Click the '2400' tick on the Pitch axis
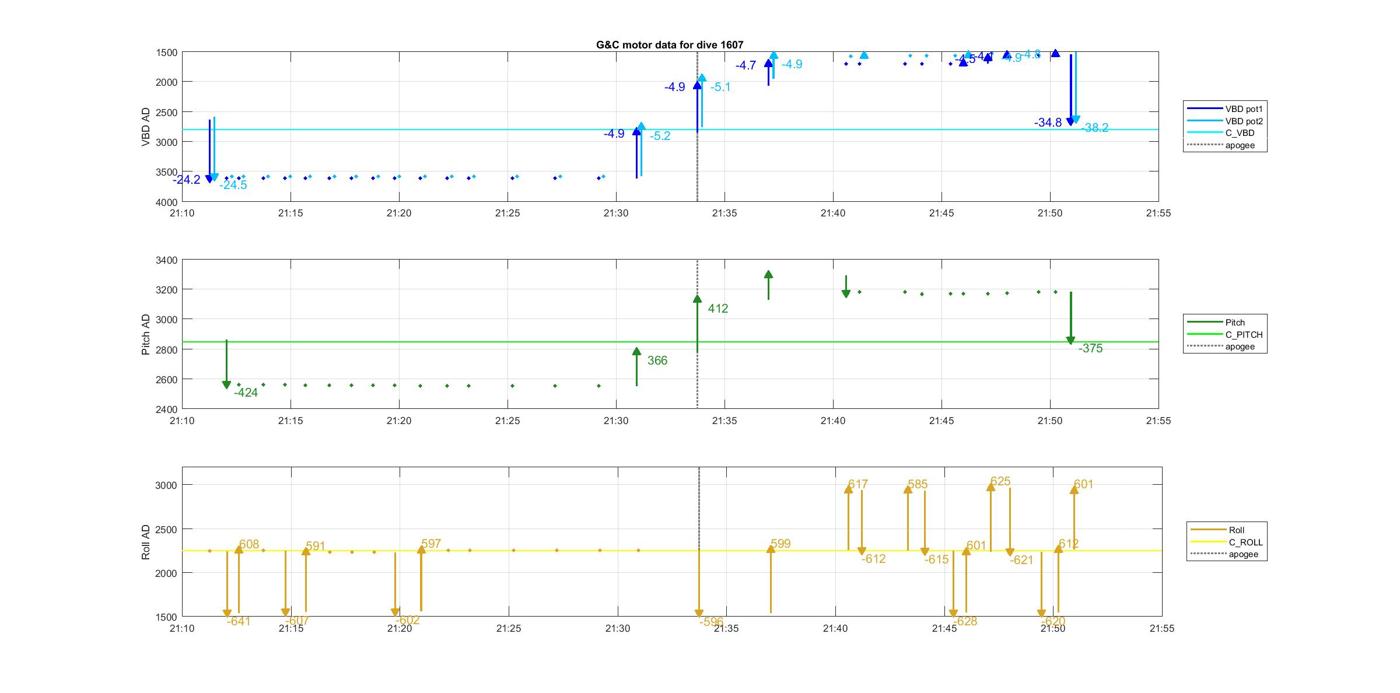 [167, 410]
